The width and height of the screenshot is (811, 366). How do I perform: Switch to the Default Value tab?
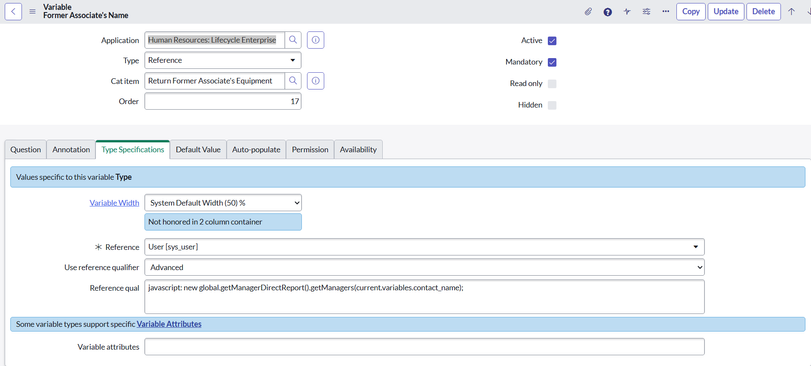coord(198,149)
